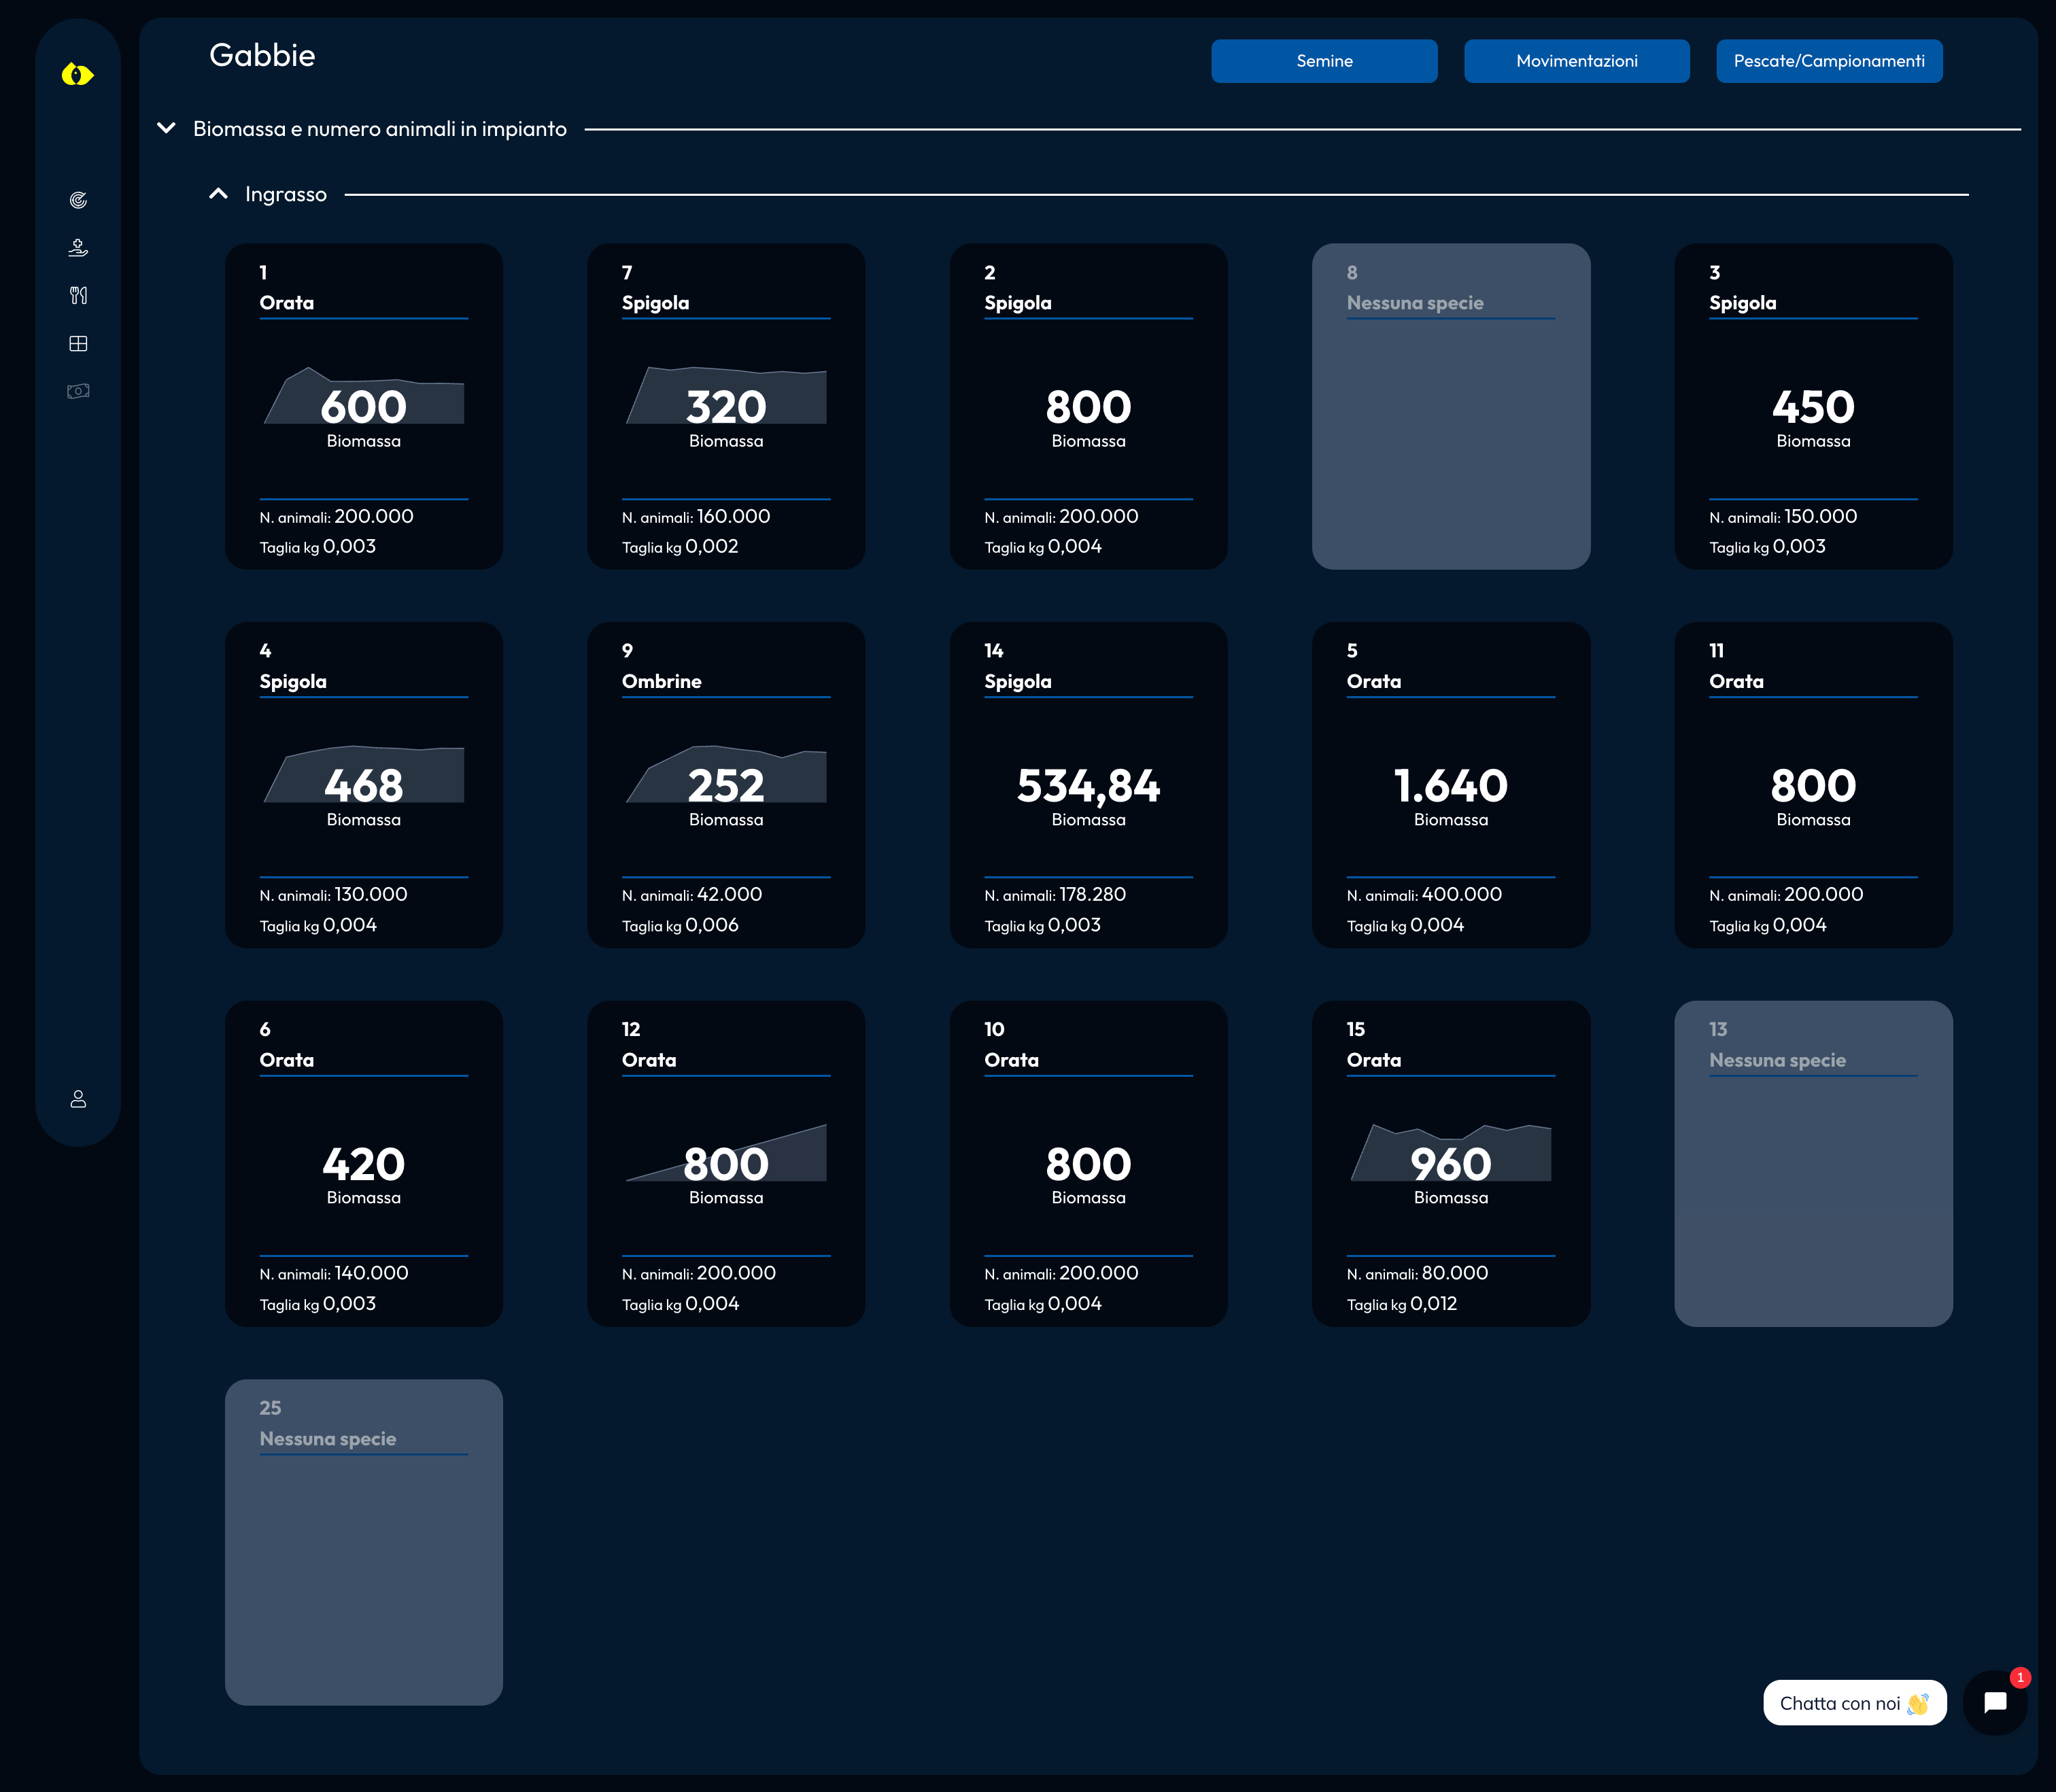Open the chat bubble widget icon

1995,1702
